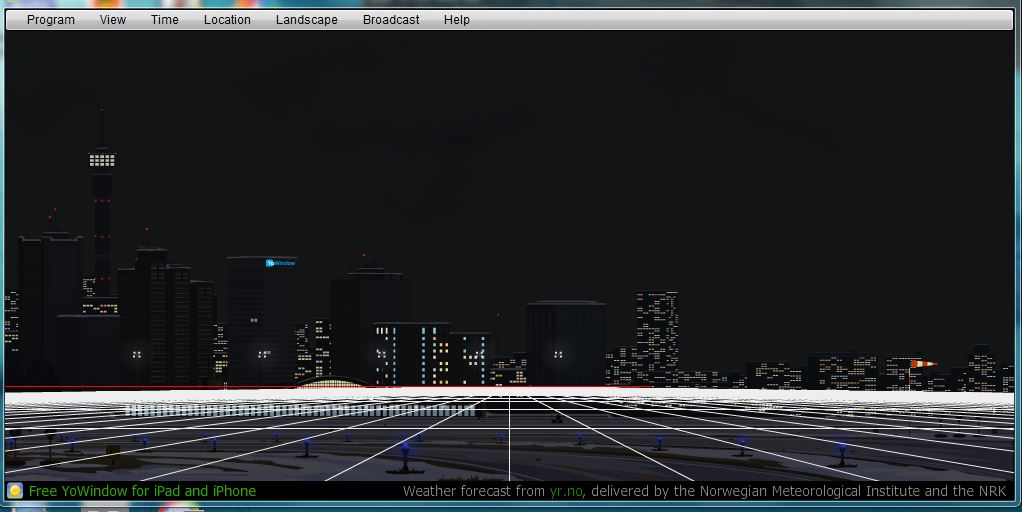Open the Free YoWindow for iPad and iPhone link
Screen dimensions: 1022x512
pyautogui.click(x=142, y=491)
